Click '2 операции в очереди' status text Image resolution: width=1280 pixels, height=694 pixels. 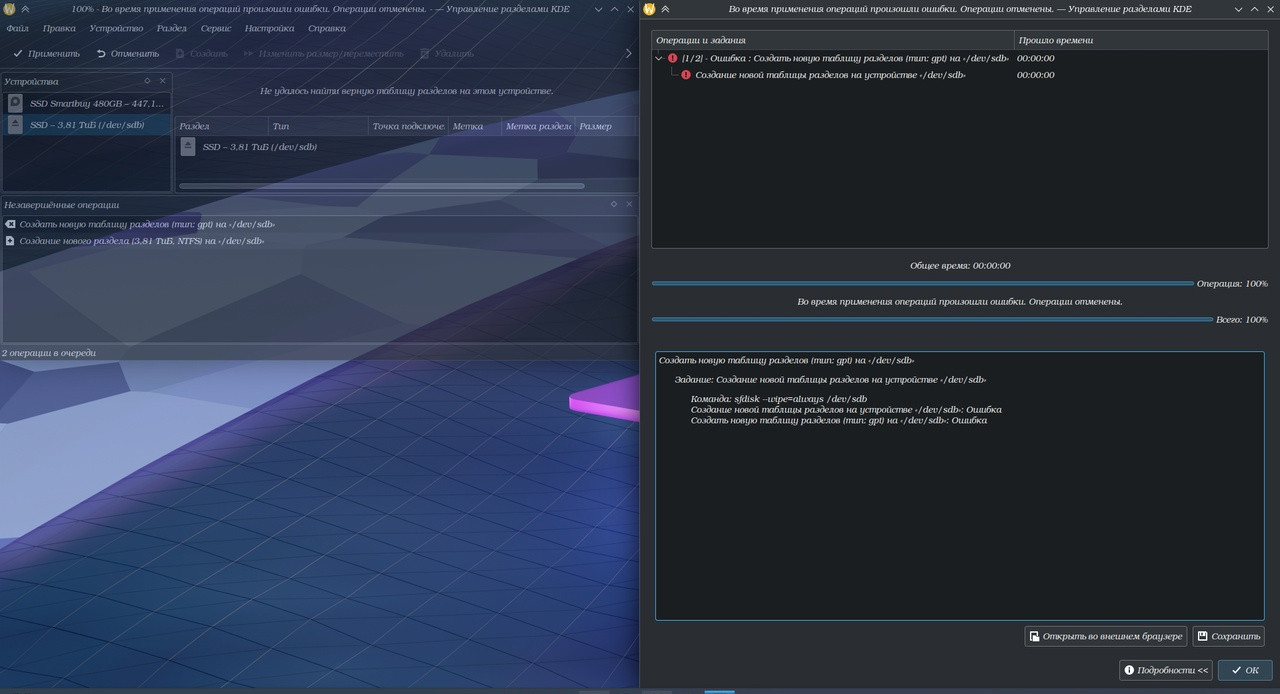coord(49,353)
